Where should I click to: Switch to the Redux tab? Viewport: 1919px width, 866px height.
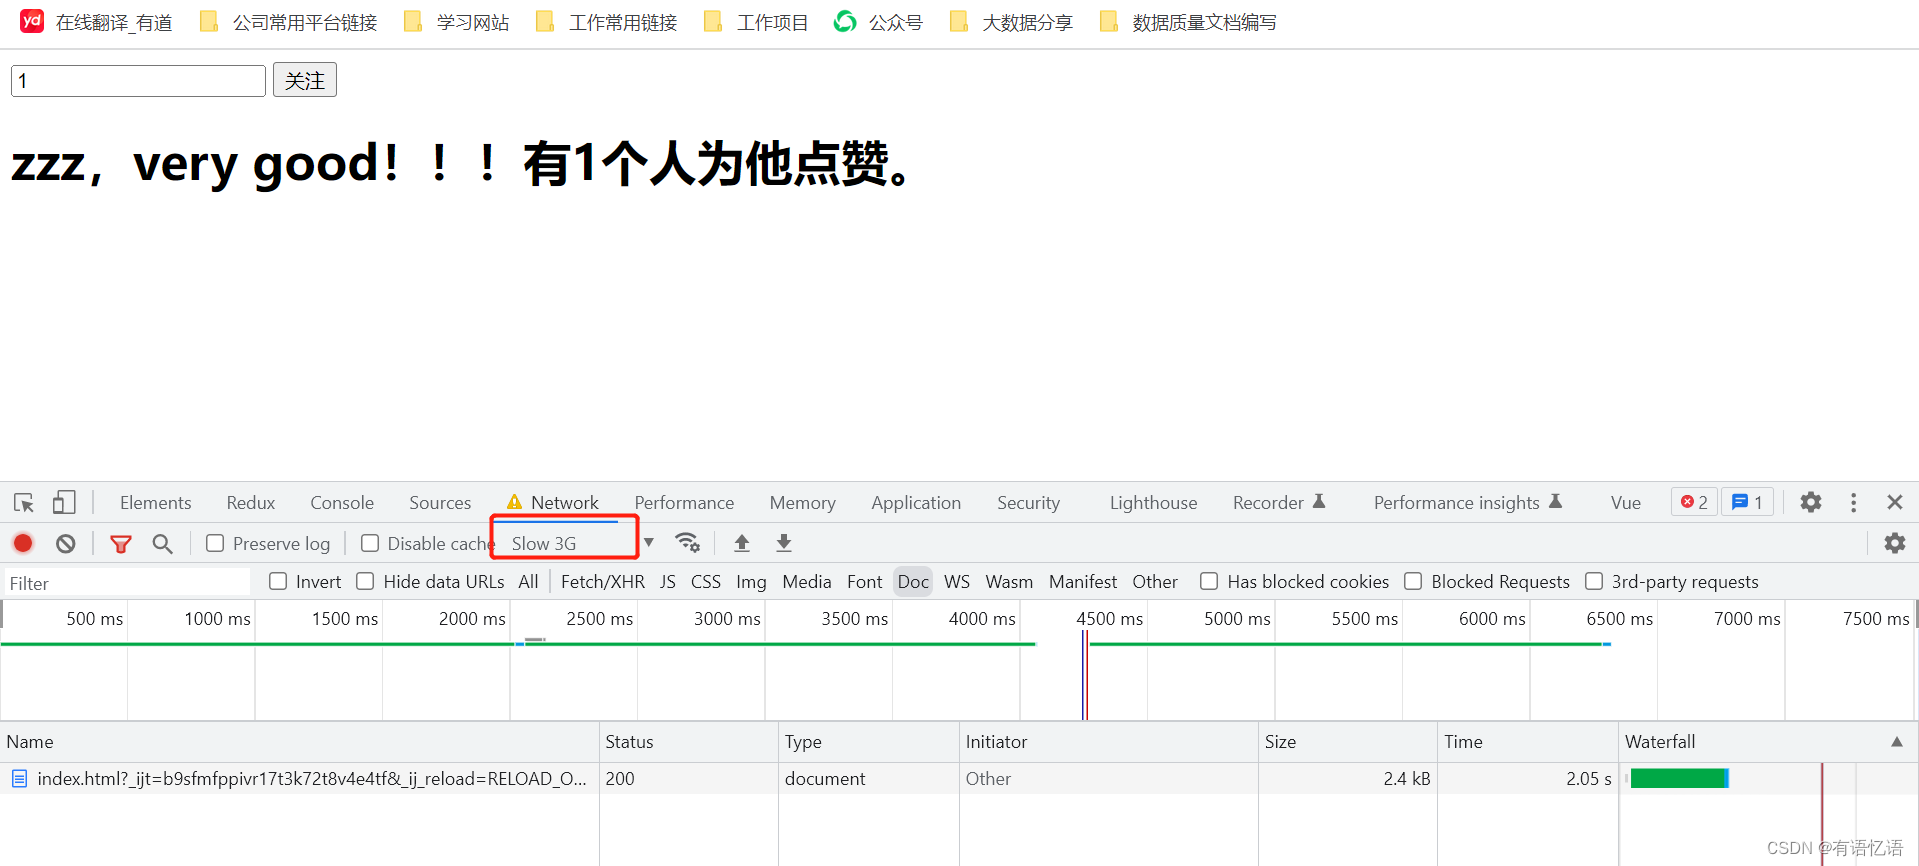[x=250, y=502]
